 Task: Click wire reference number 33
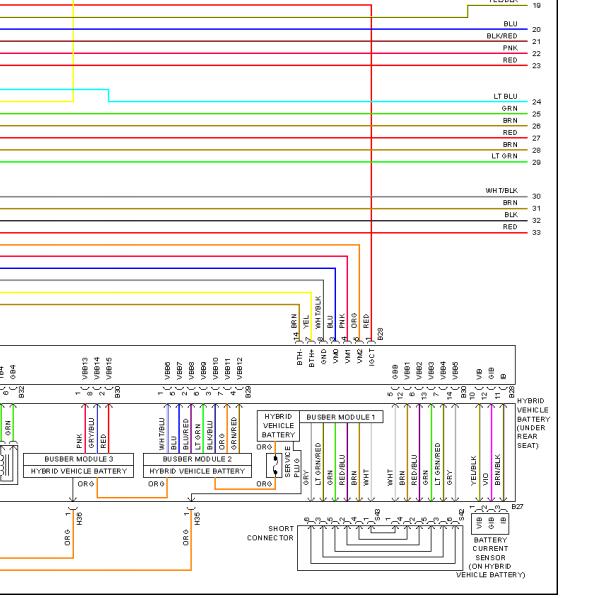(536, 232)
